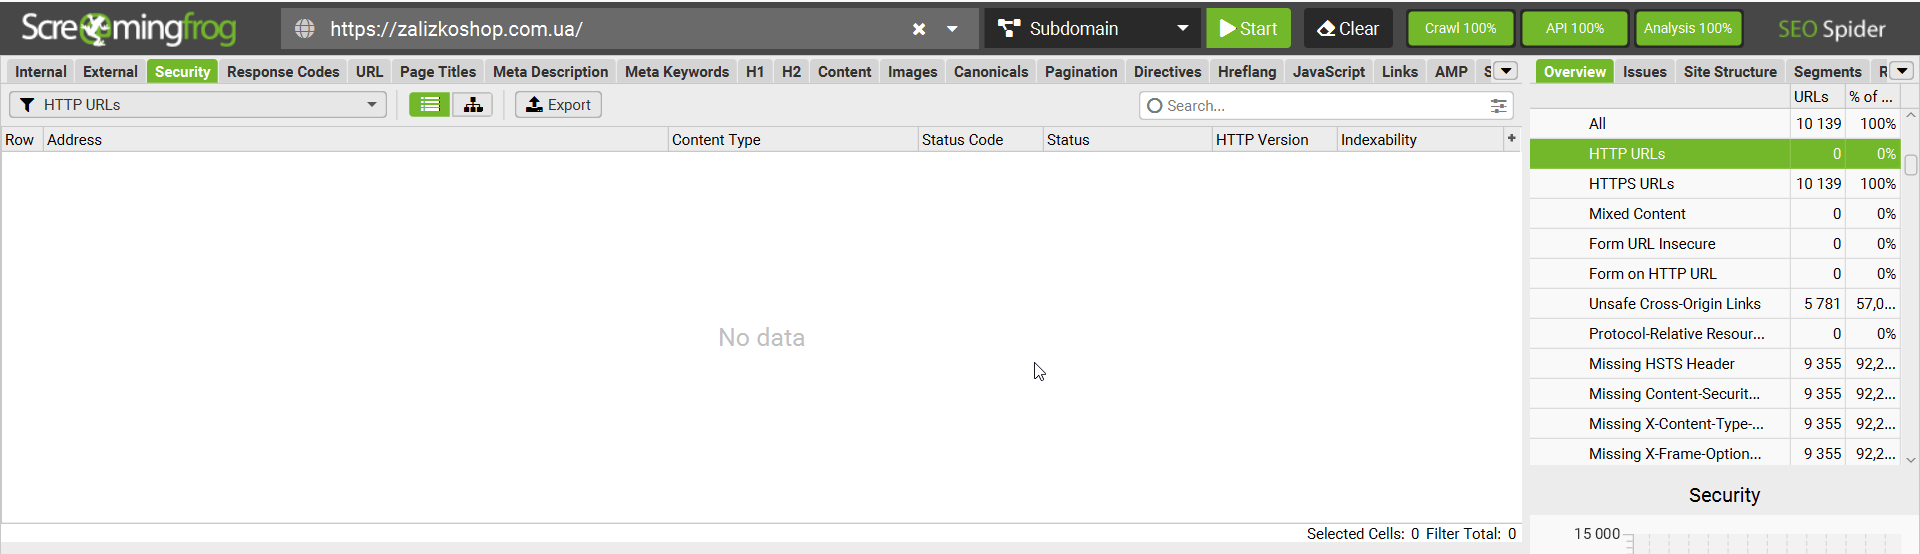The height and width of the screenshot is (554, 1920).
Task: Select the Mixed Content overview row
Action: click(1714, 213)
